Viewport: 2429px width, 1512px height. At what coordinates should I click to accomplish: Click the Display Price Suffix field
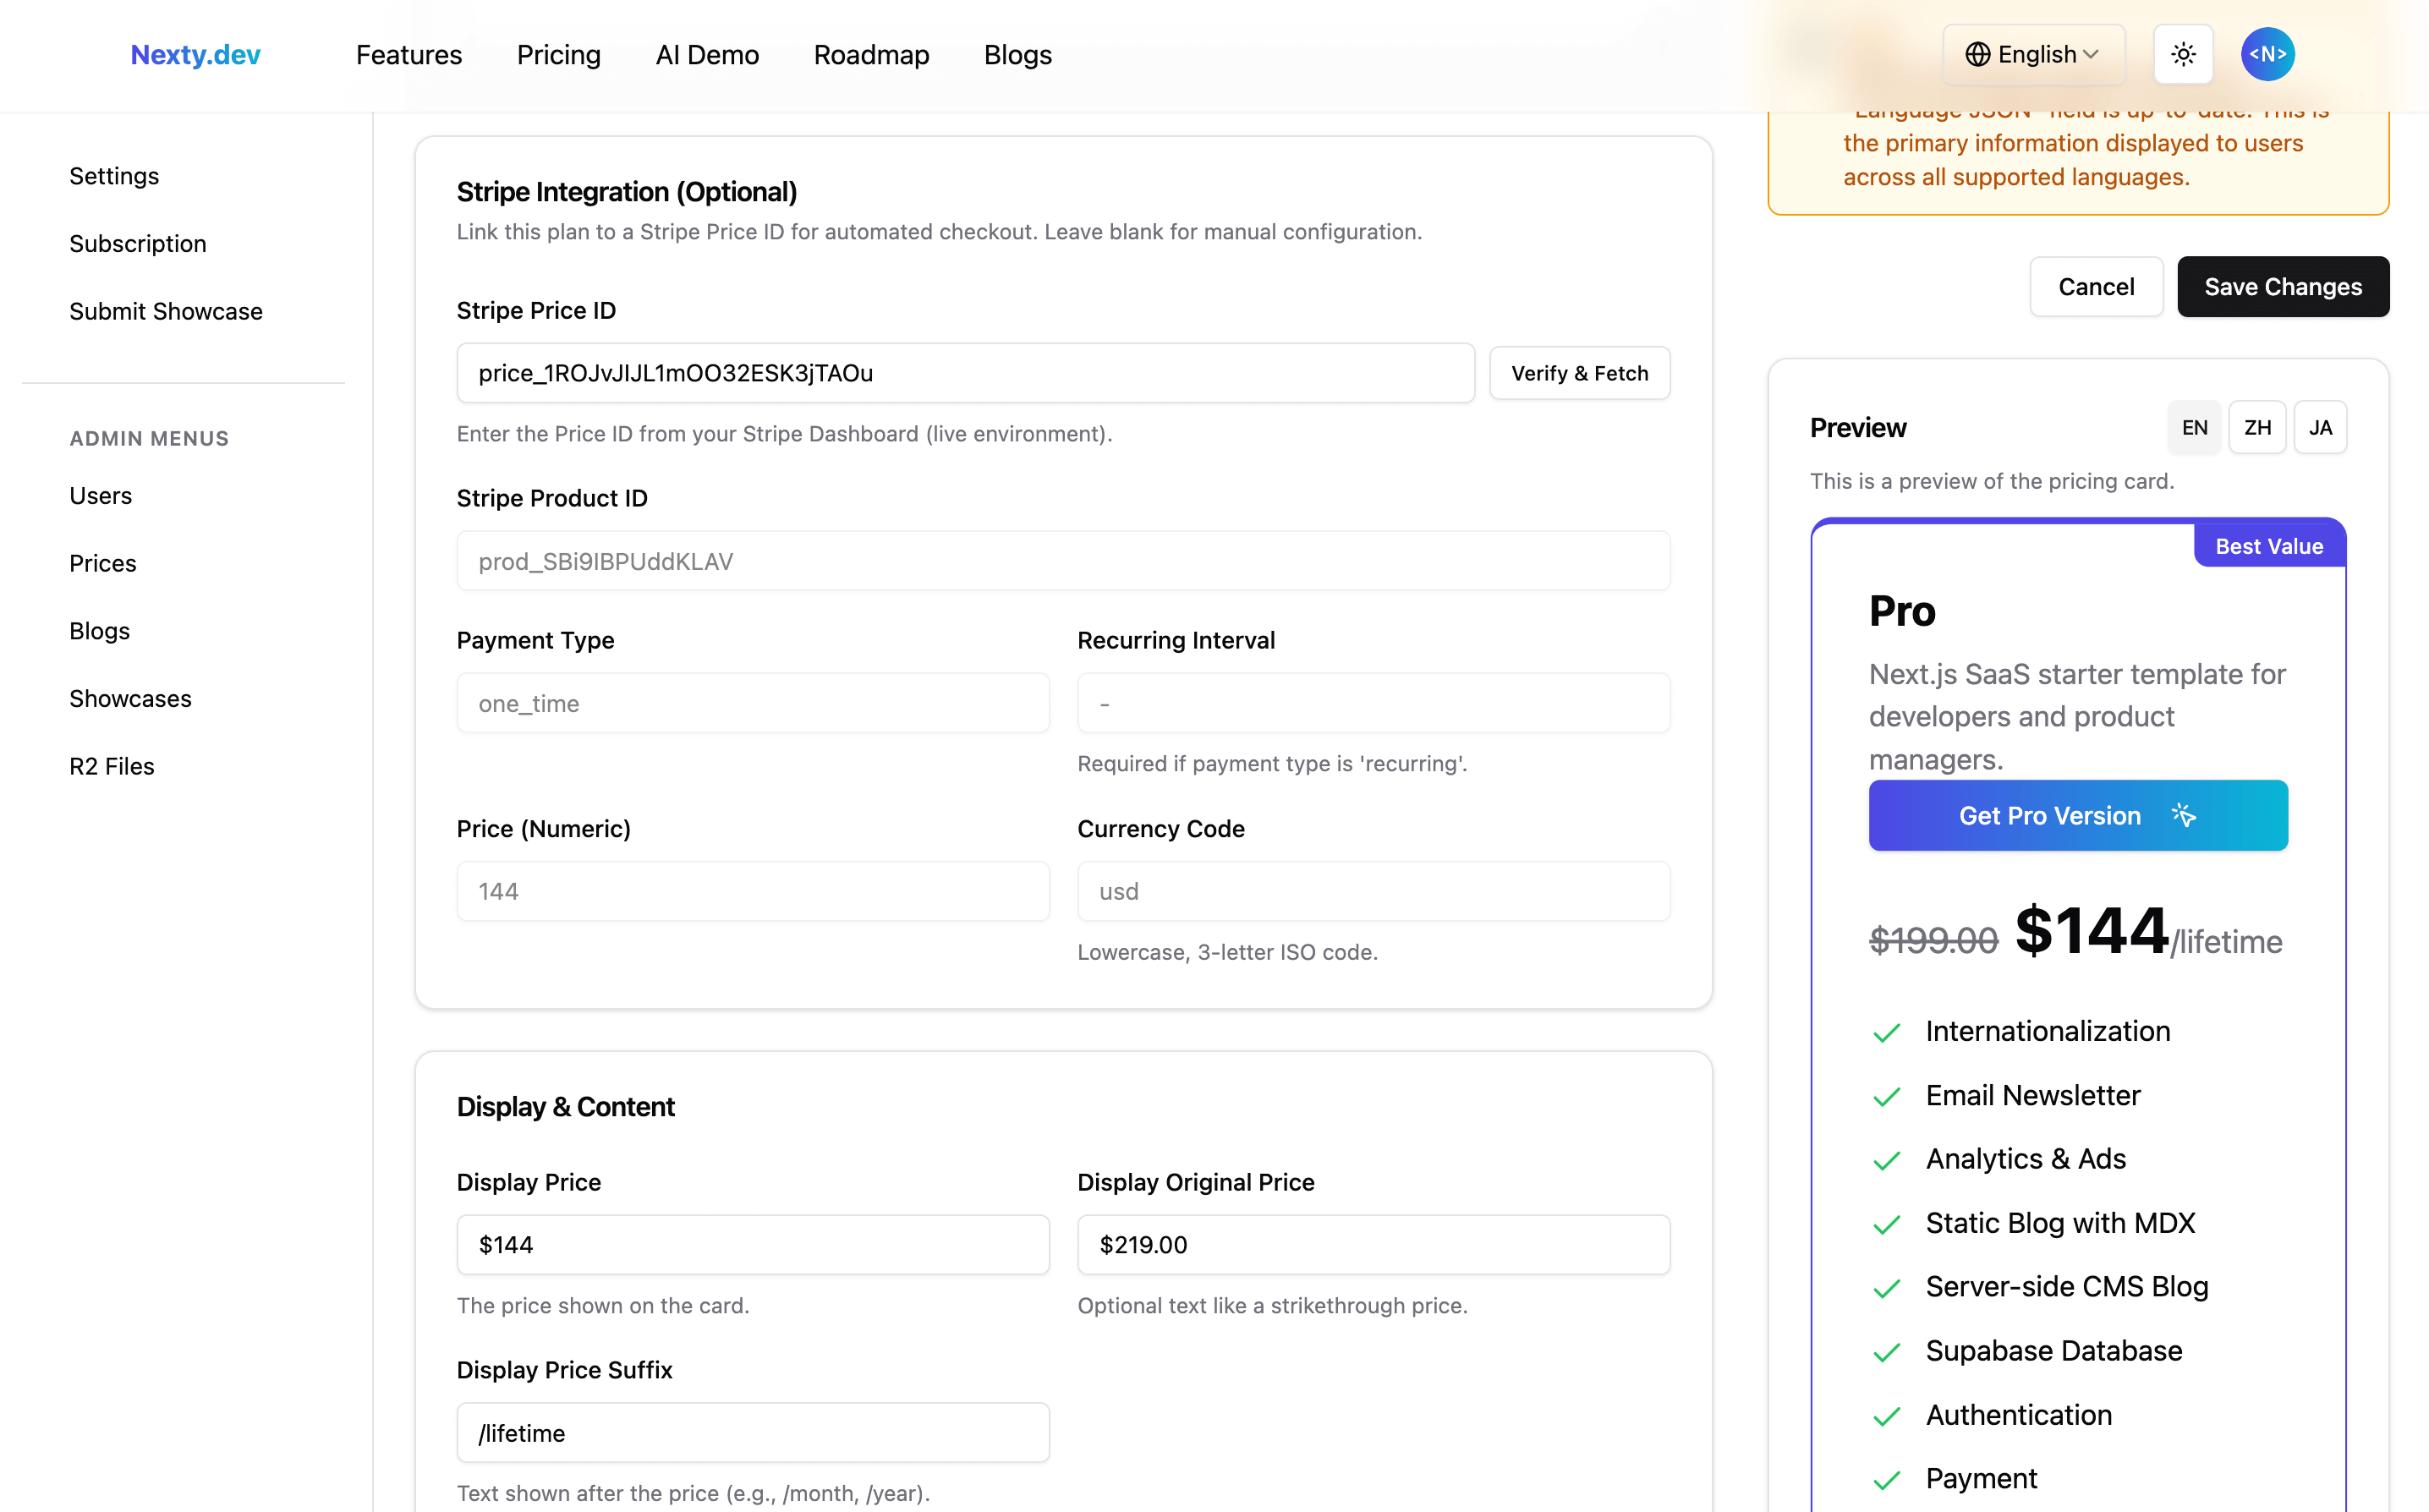(752, 1433)
